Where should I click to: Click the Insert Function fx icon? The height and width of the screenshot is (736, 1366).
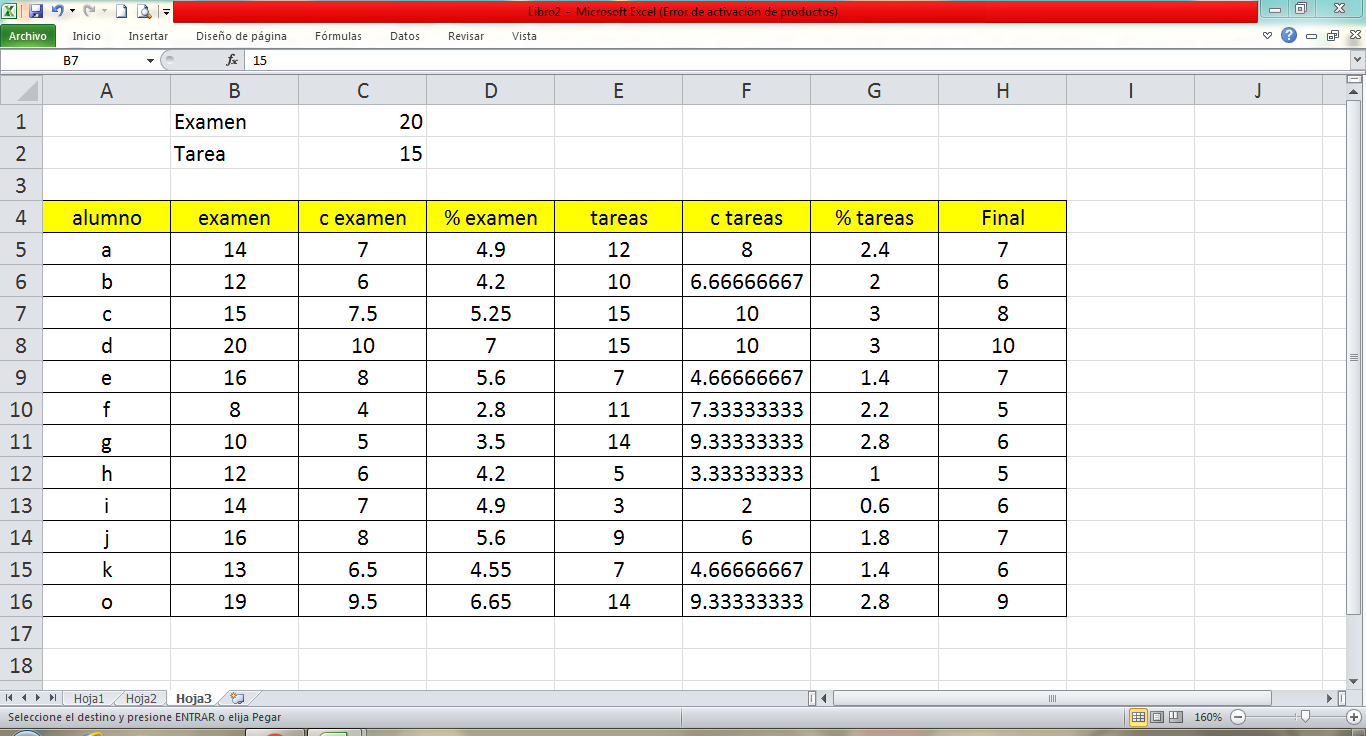(231, 61)
